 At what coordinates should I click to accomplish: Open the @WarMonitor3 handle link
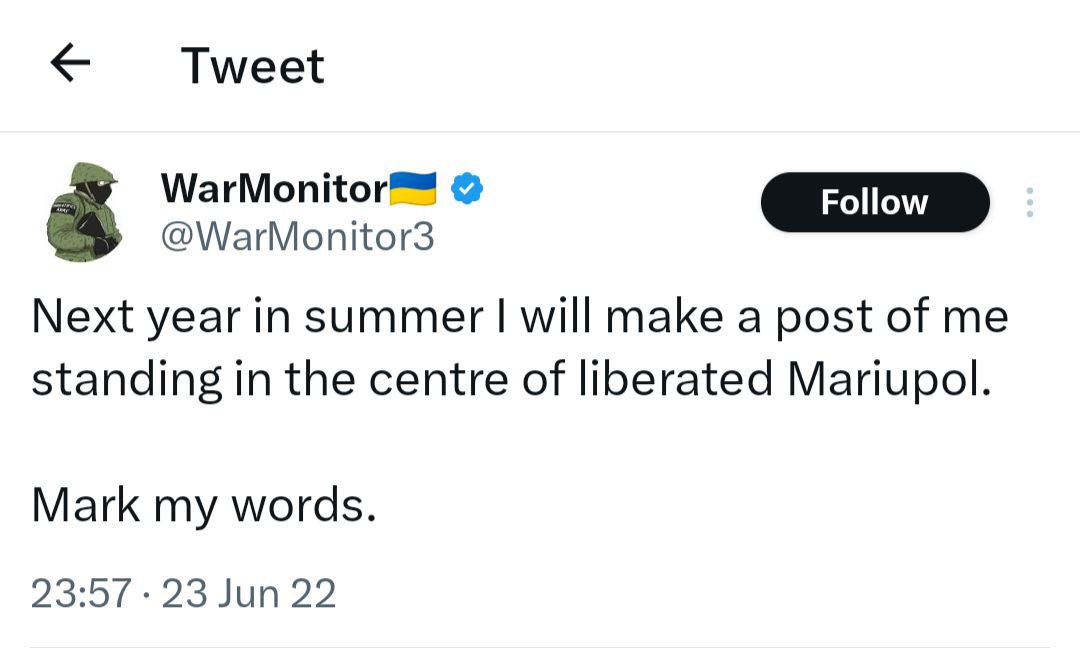click(298, 237)
